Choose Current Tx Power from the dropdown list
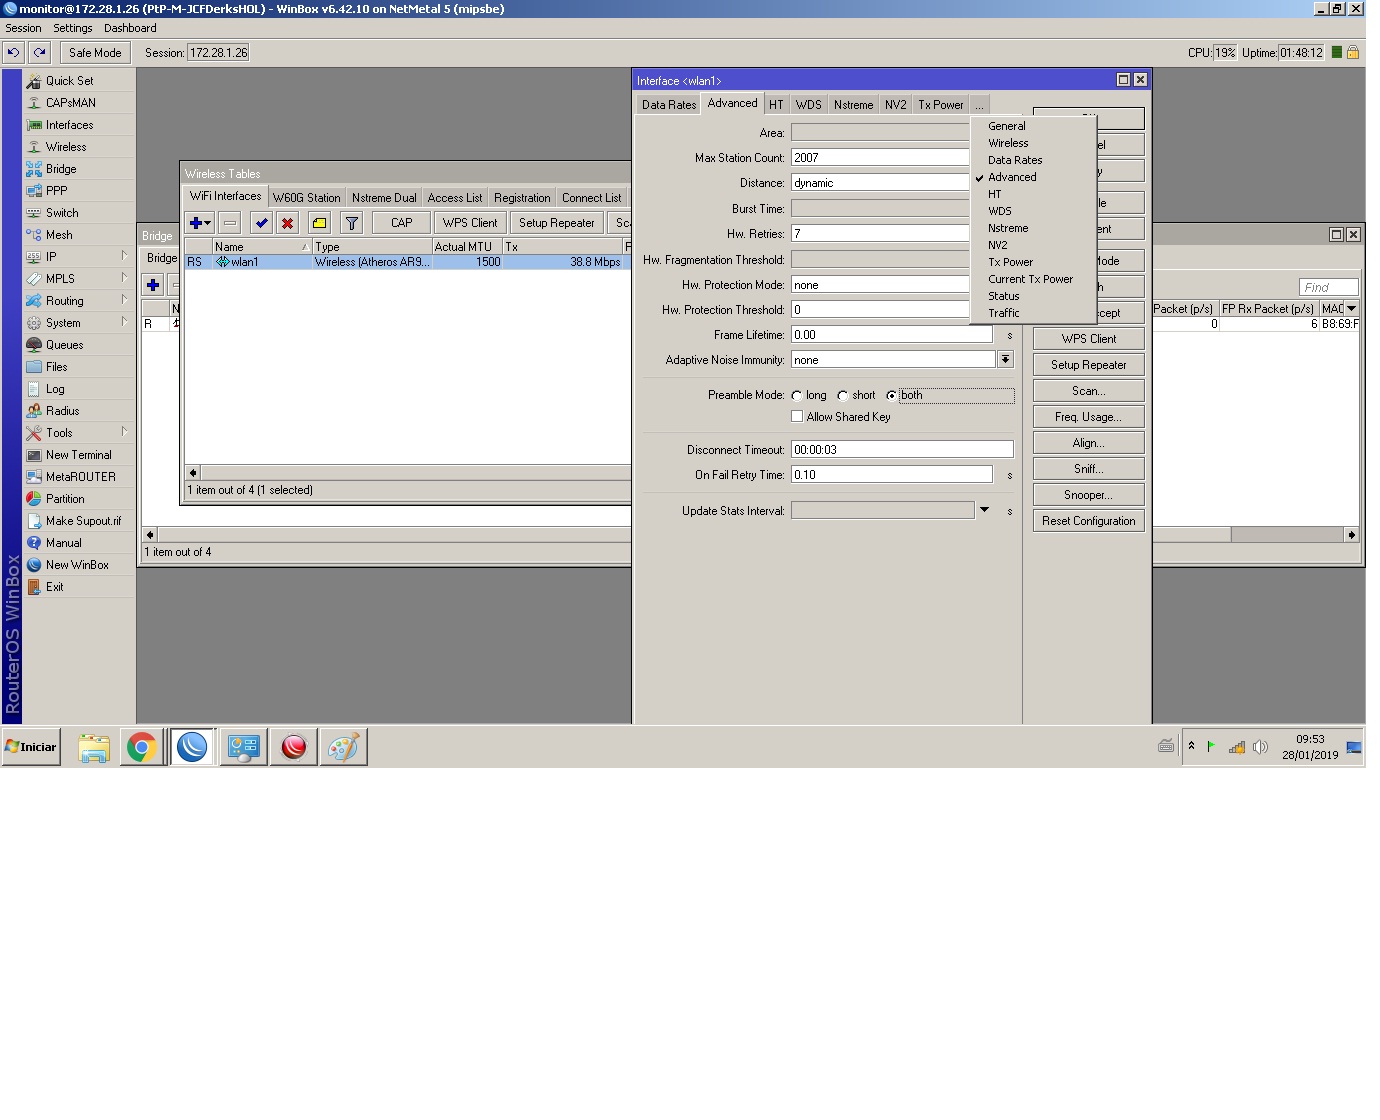Viewport: 1380px width, 1120px height. [x=1031, y=279]
